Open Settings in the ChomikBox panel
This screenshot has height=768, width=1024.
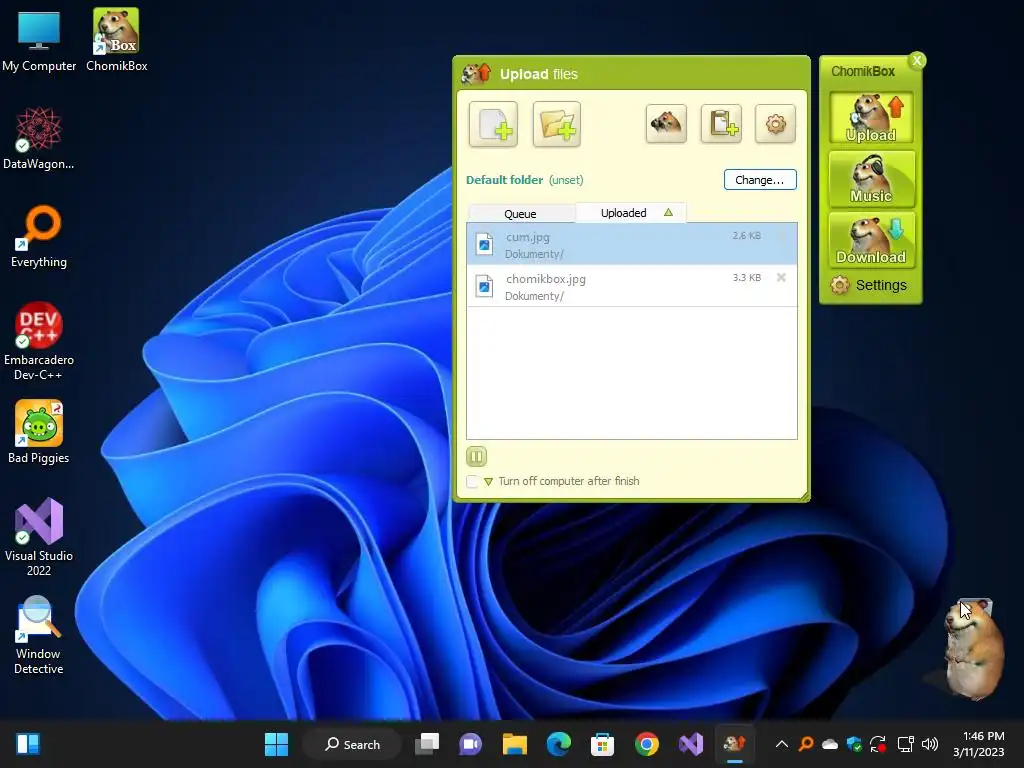point(869,285)
